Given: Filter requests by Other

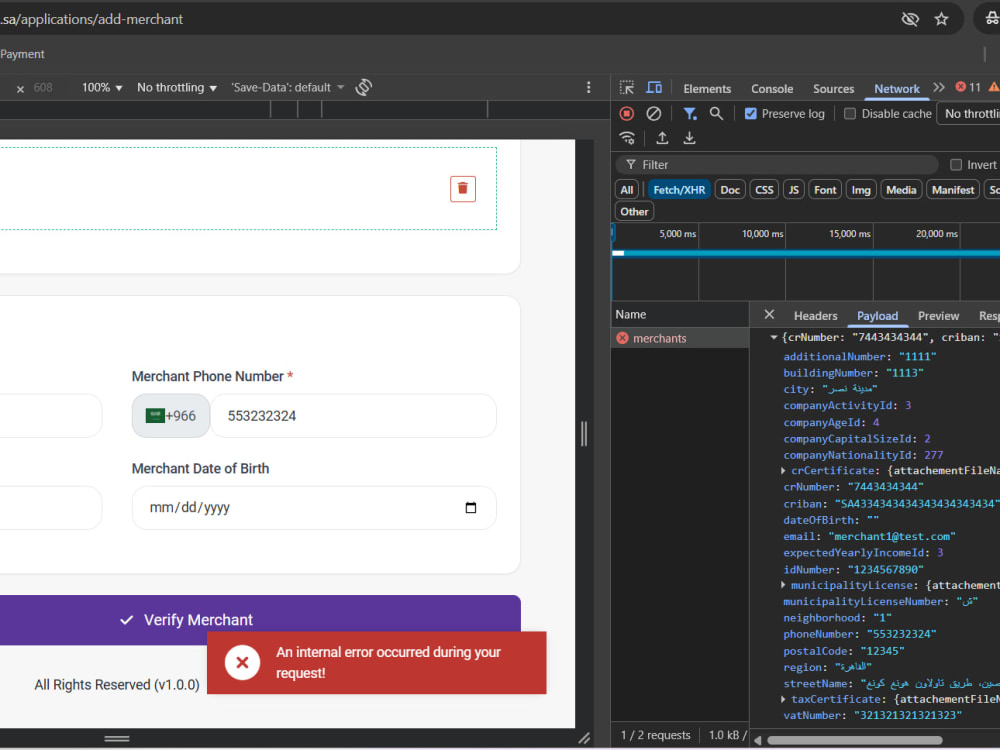Looking at the screenshot, I should (x=634, y=212).
